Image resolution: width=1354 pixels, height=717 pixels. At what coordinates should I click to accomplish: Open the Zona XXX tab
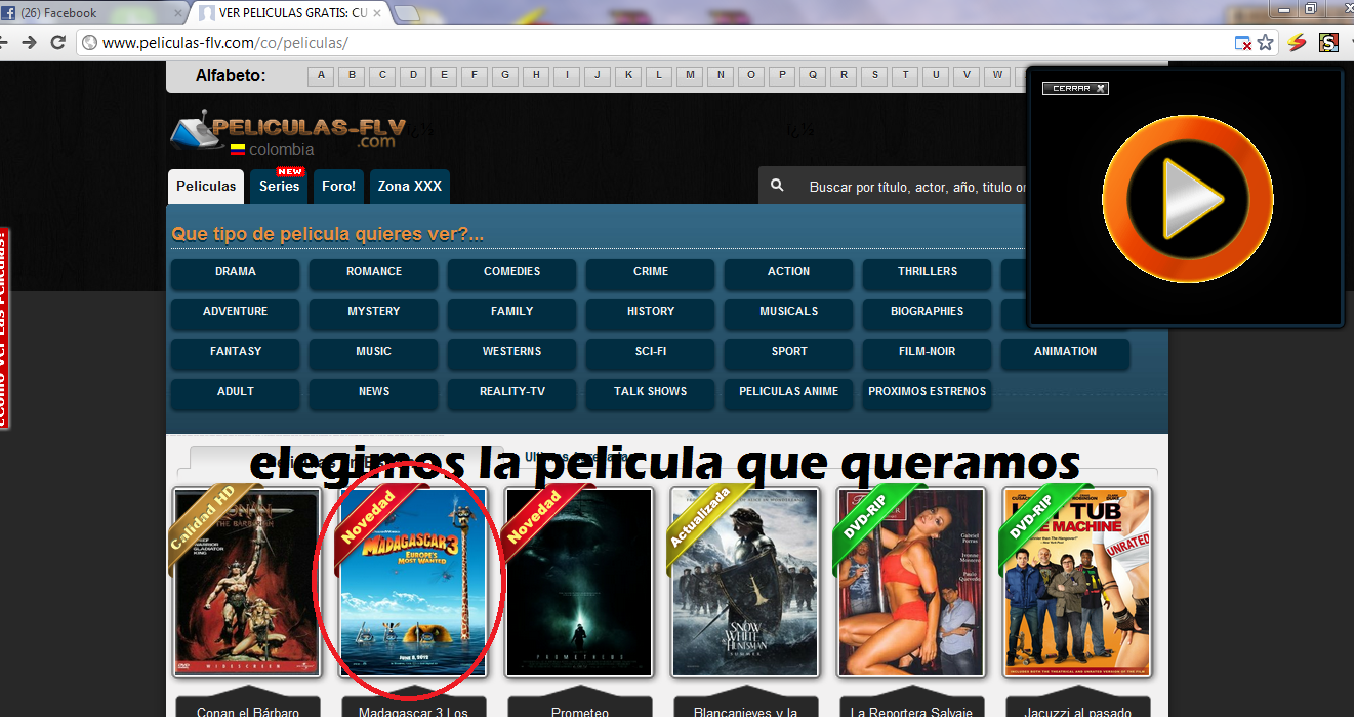410,186
